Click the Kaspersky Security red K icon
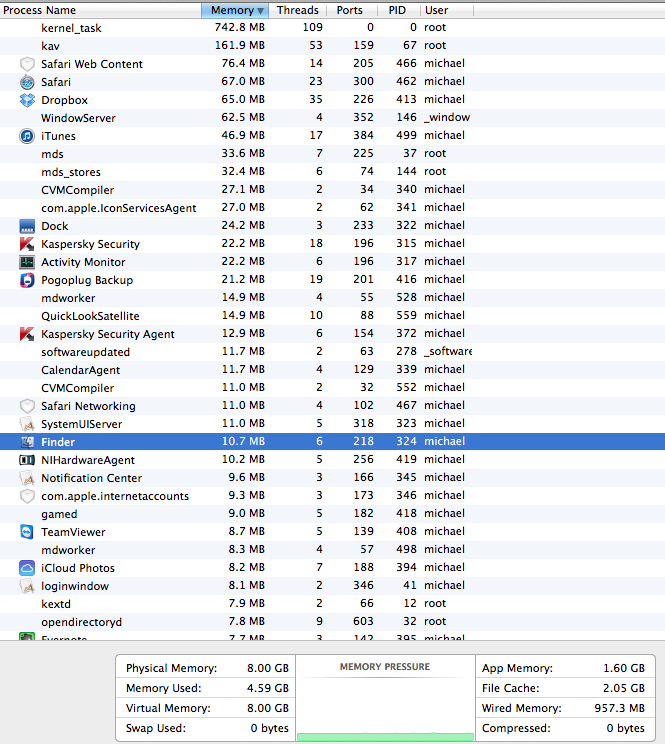Viewport: 665px width, 744px height. coord(27,244)
